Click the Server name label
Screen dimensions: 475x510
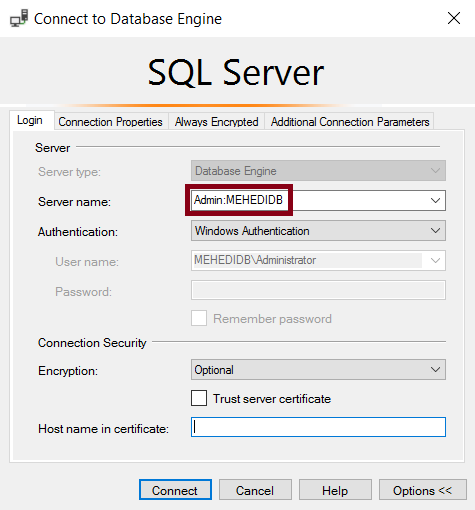(x=74, y=202)
